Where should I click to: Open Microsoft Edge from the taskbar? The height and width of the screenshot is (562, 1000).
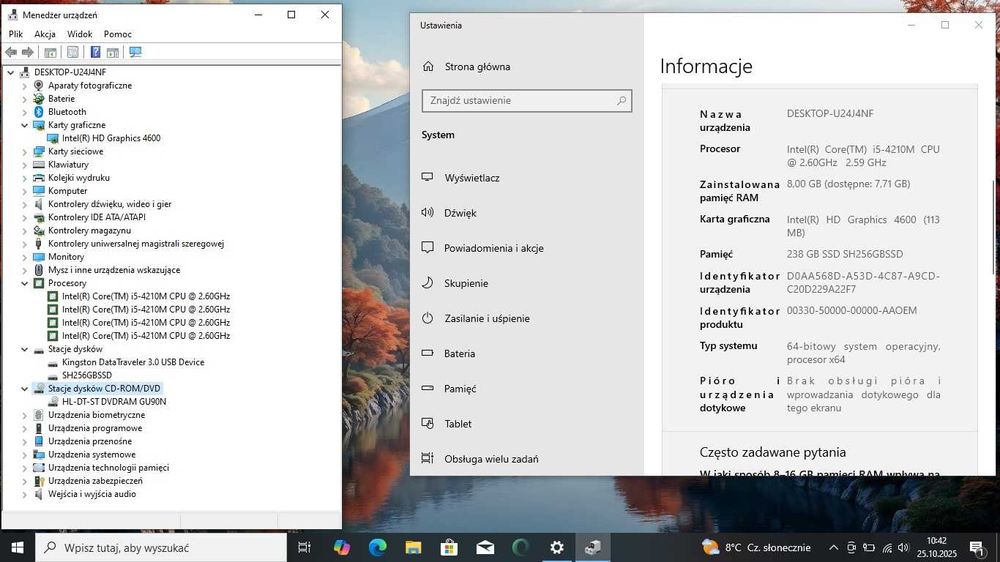[x=378, y=547]
